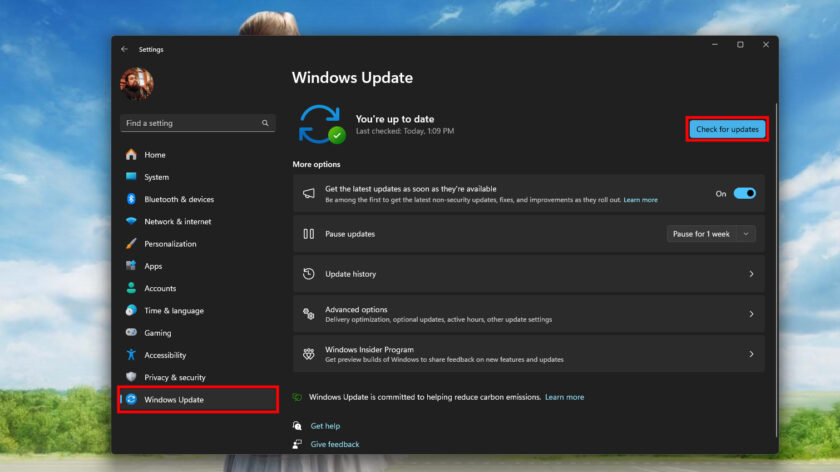Click the Get help link
This screenshot has width=840, height=472.
pyautogui.click(x=325, y=426)
